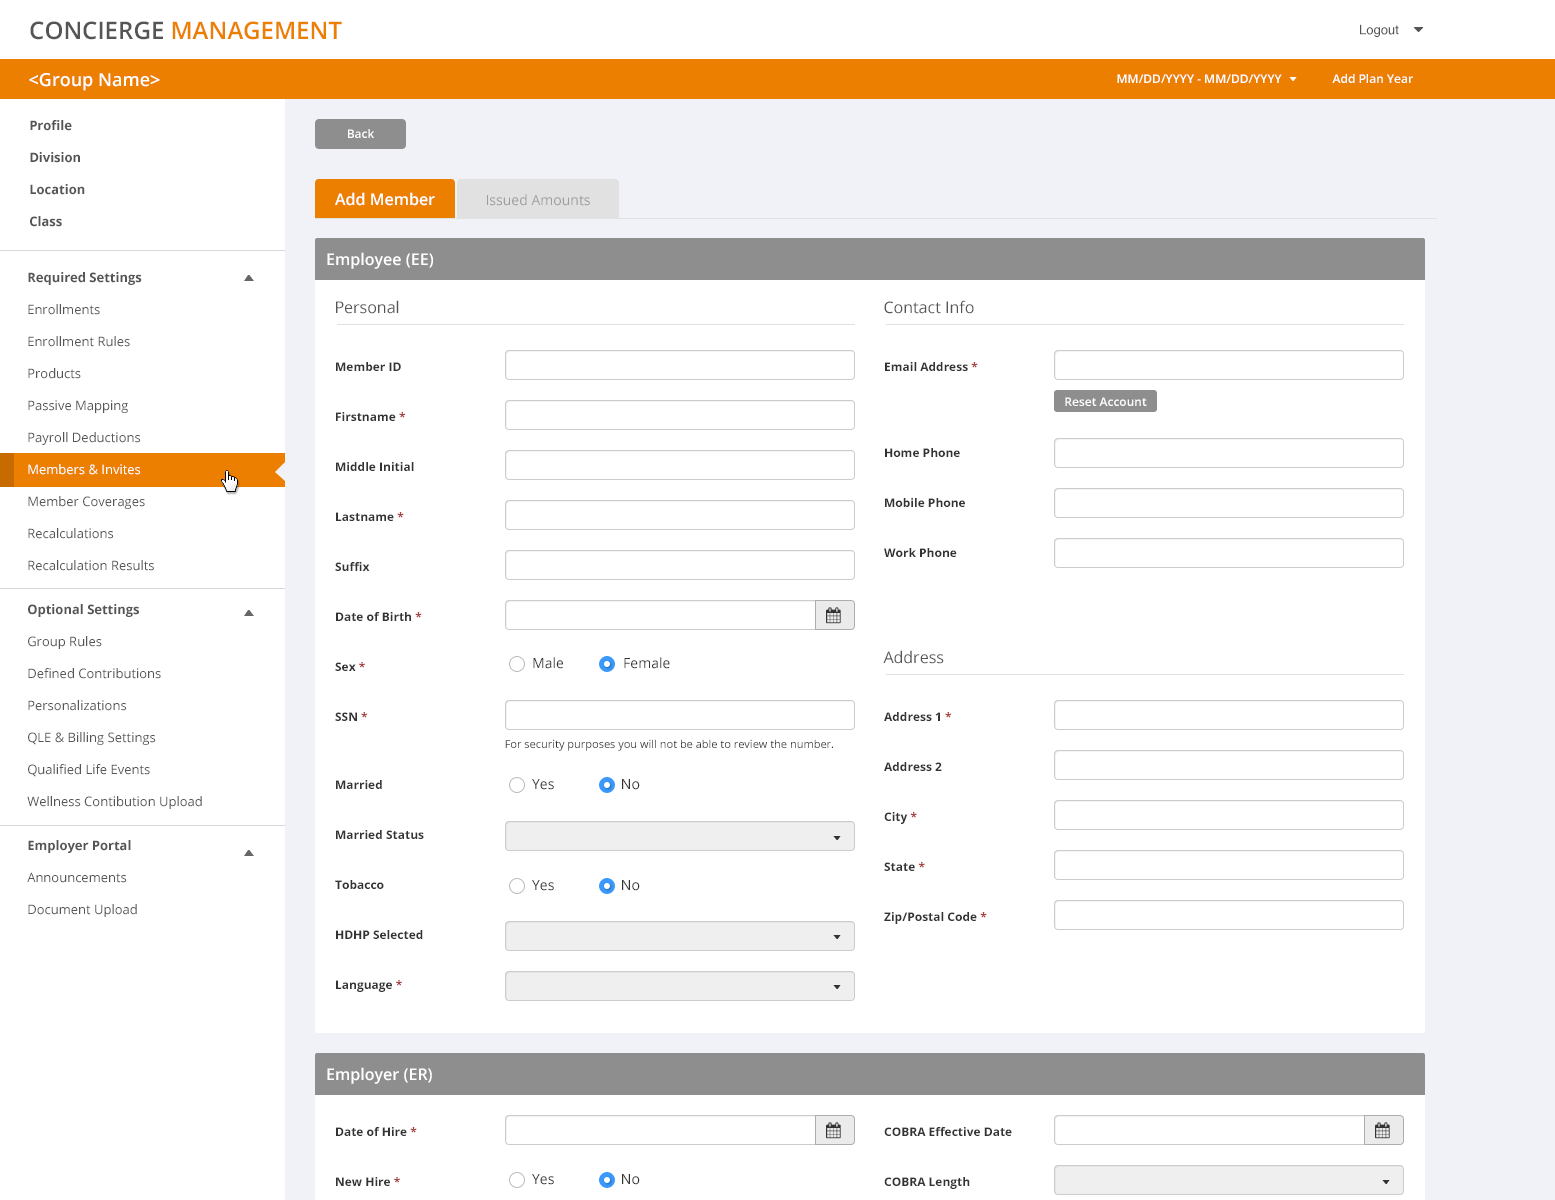
Task: Set Tobacco to No
Action: (x=607, y=886)
